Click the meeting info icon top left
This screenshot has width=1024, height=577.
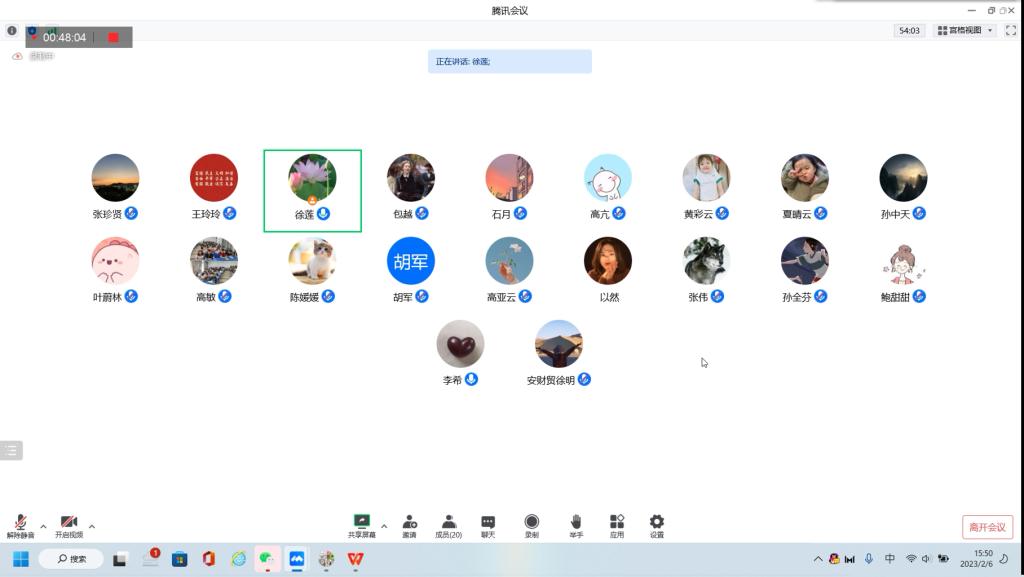pos(12,31)
